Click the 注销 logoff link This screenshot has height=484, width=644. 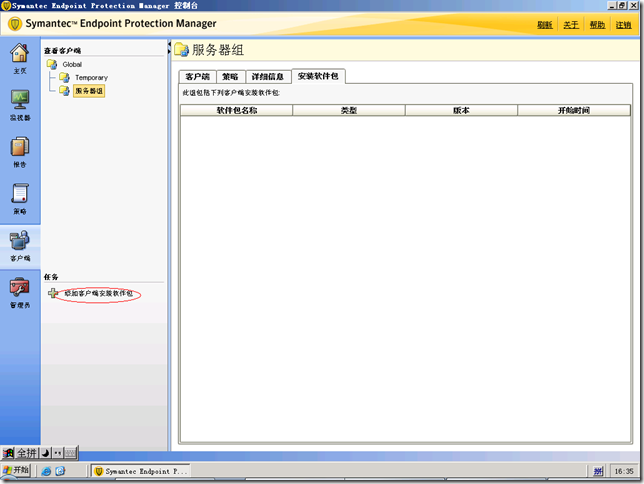coord(623,25)
